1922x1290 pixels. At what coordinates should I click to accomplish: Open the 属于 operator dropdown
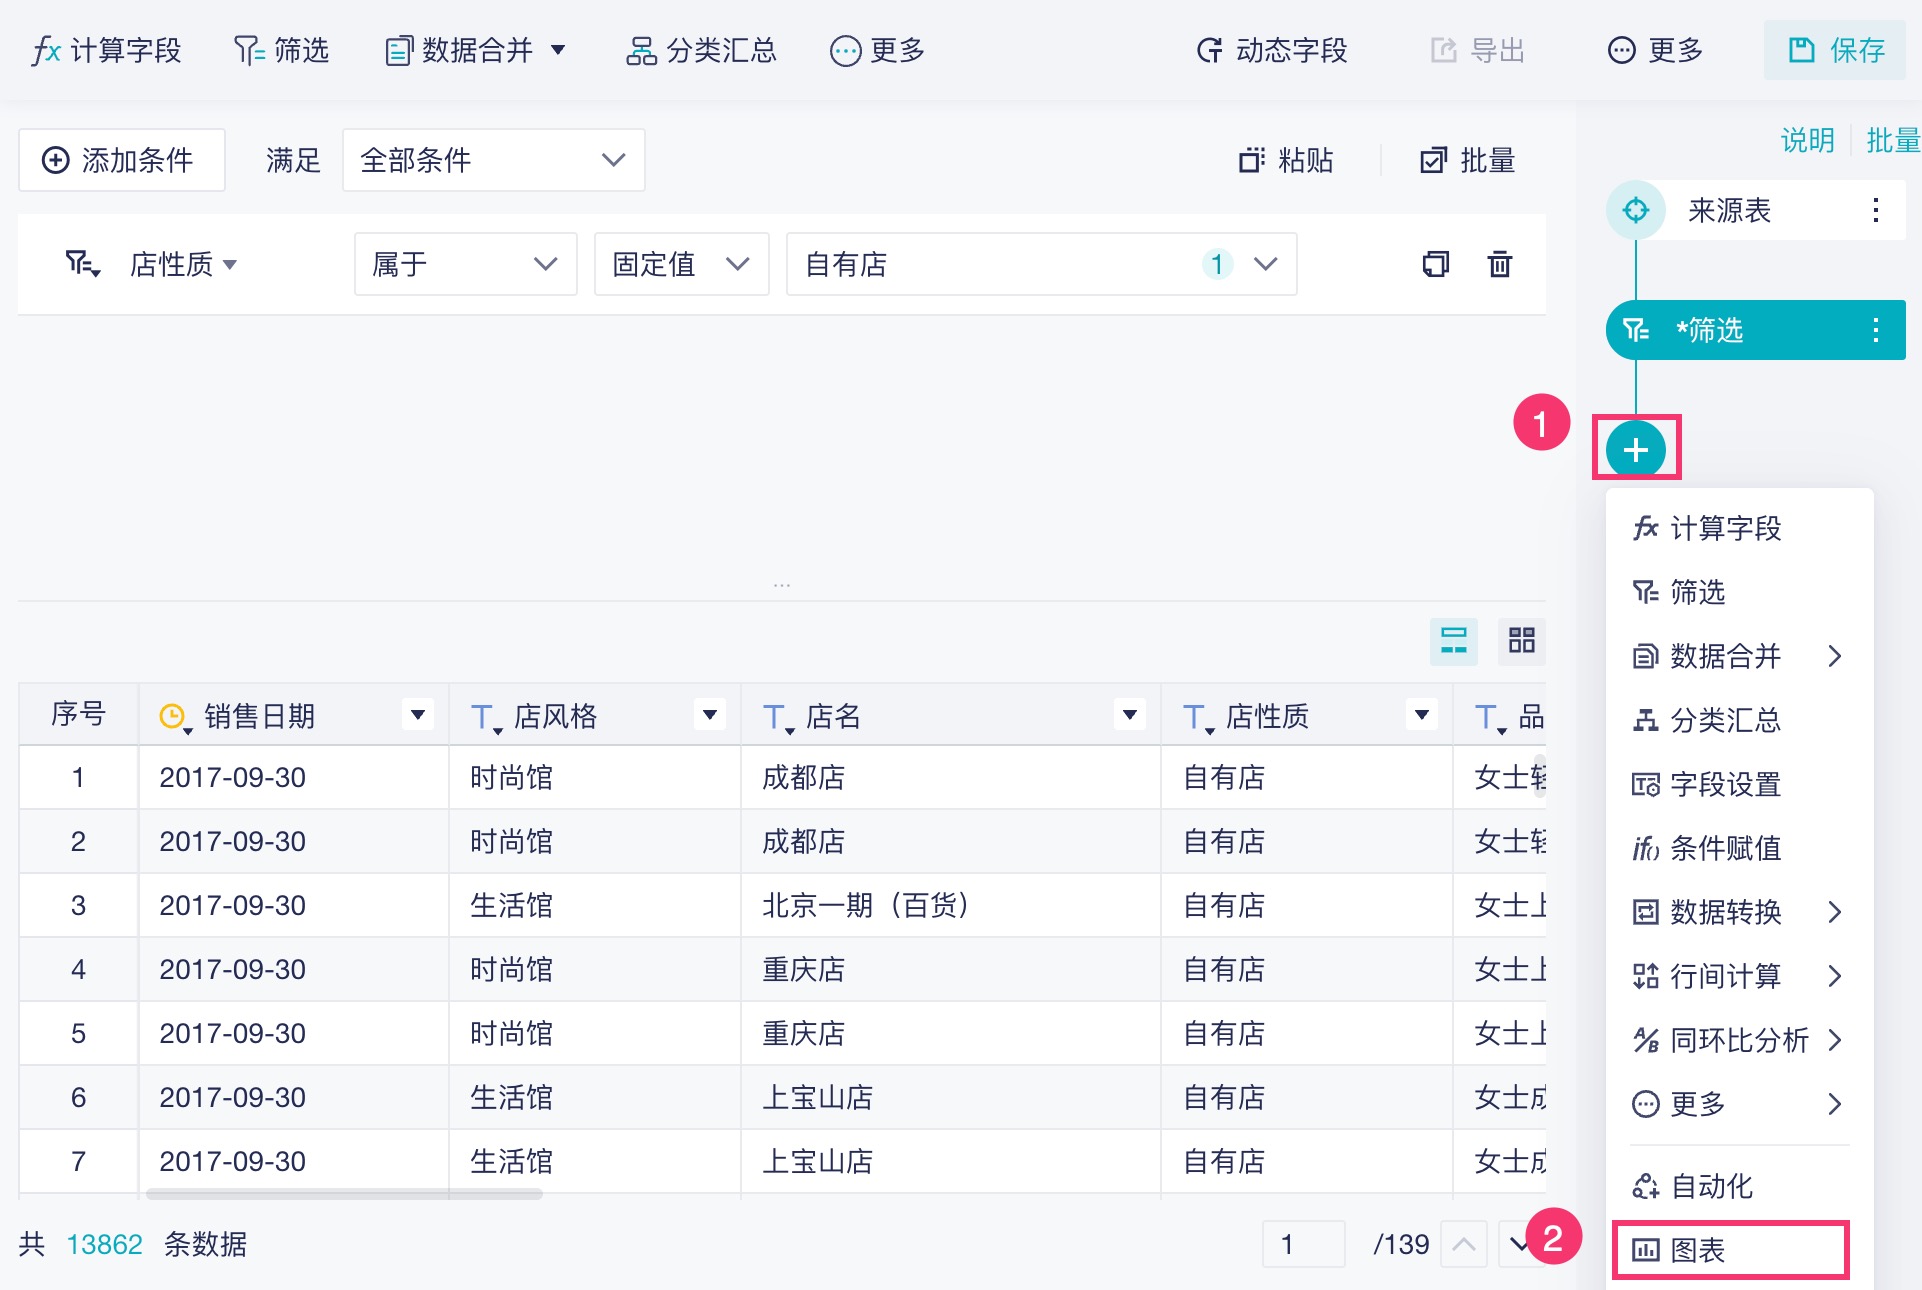465,264
